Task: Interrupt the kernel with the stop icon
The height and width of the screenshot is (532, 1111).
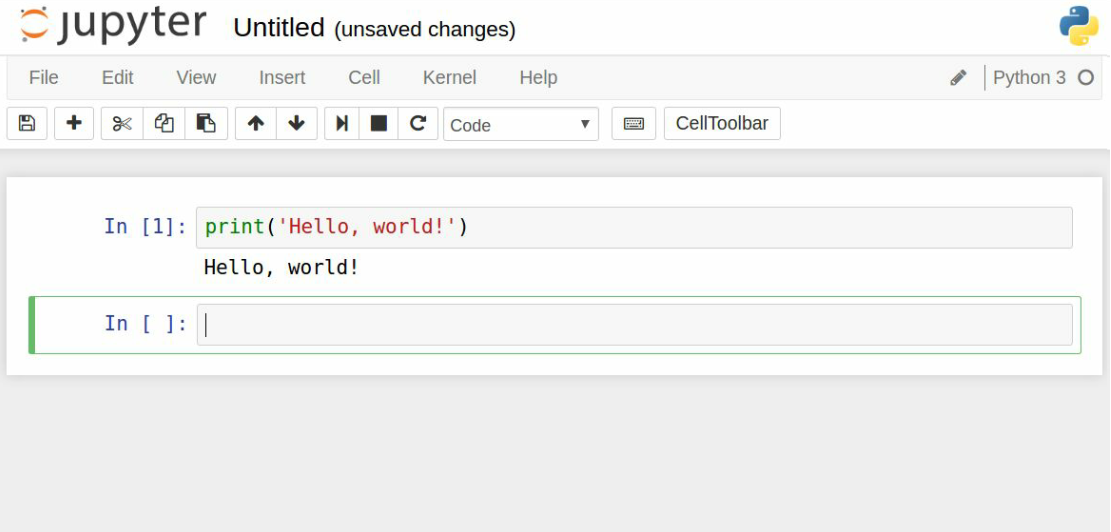Action: point(379,124)
